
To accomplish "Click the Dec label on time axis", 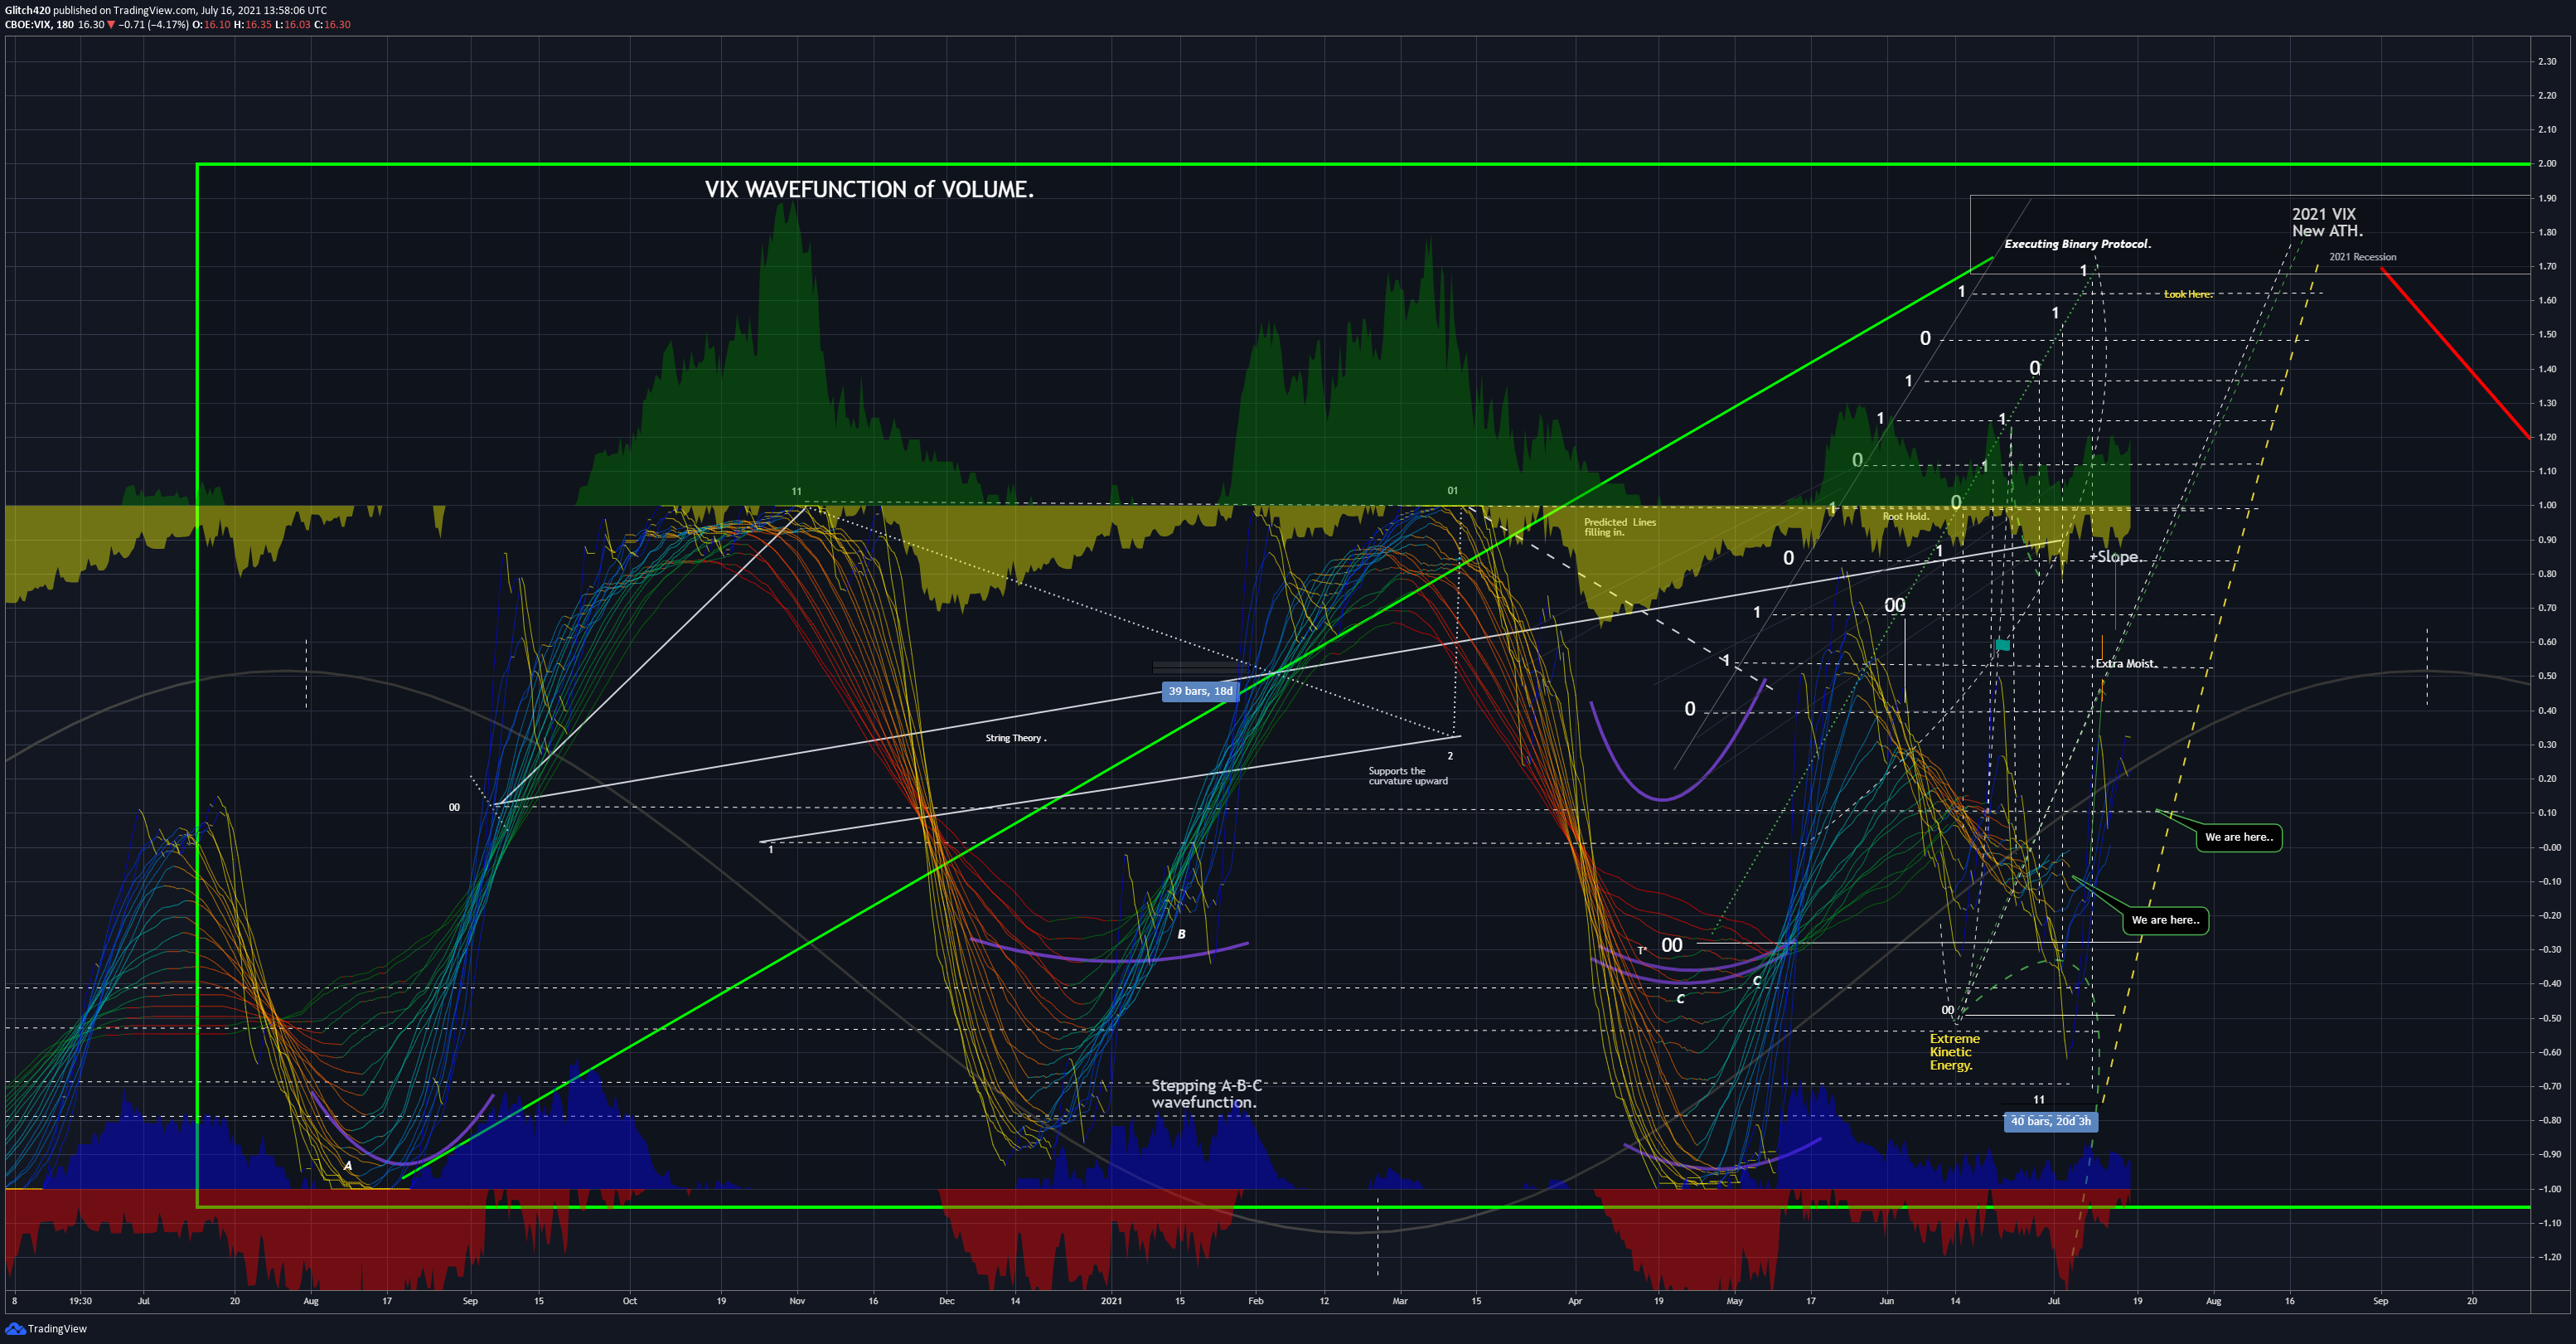I will click(946, 1301).
